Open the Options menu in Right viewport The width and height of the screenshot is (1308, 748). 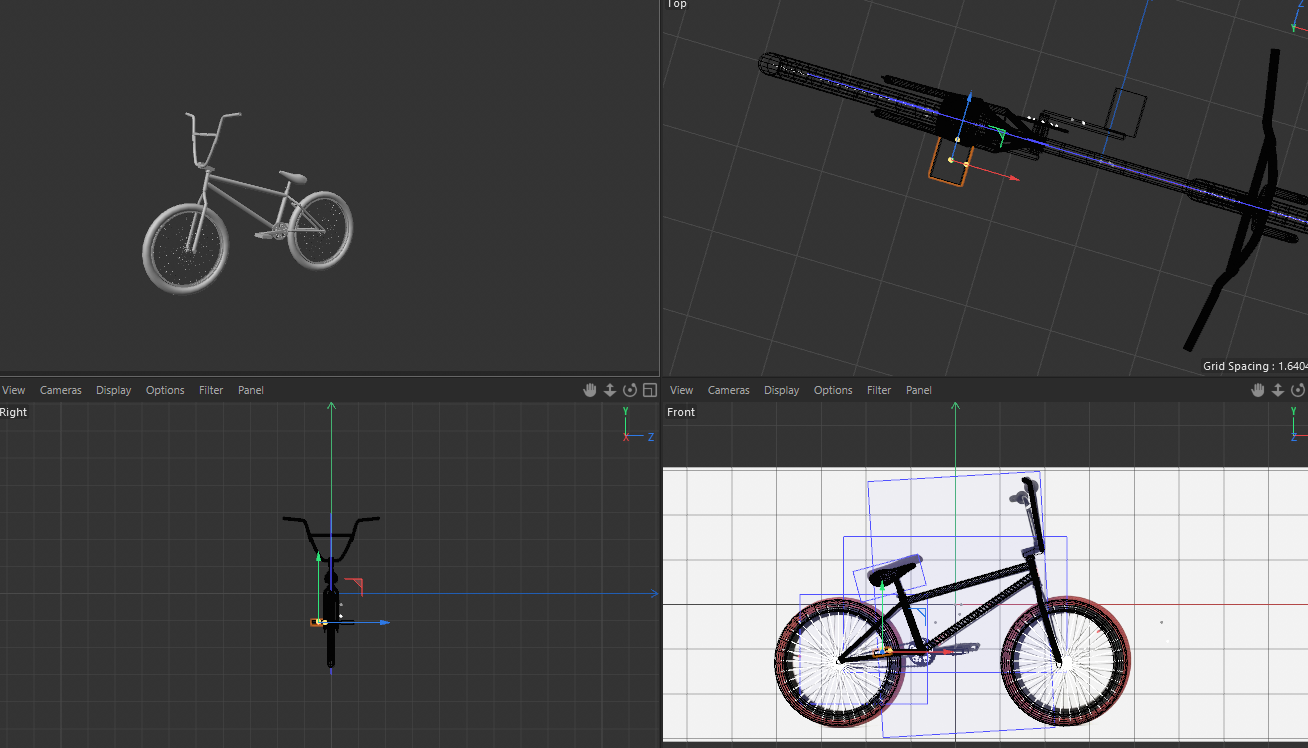point(165,390)
